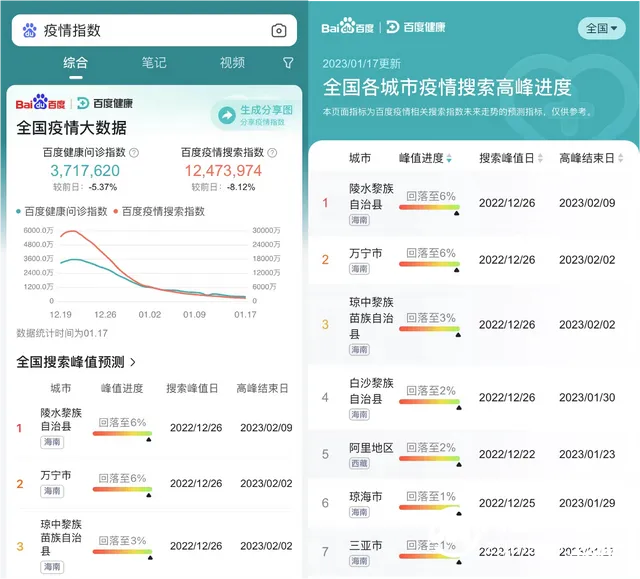Click the 海南 tag under 琼海市

pyautogui.click(x=359, y=512)
